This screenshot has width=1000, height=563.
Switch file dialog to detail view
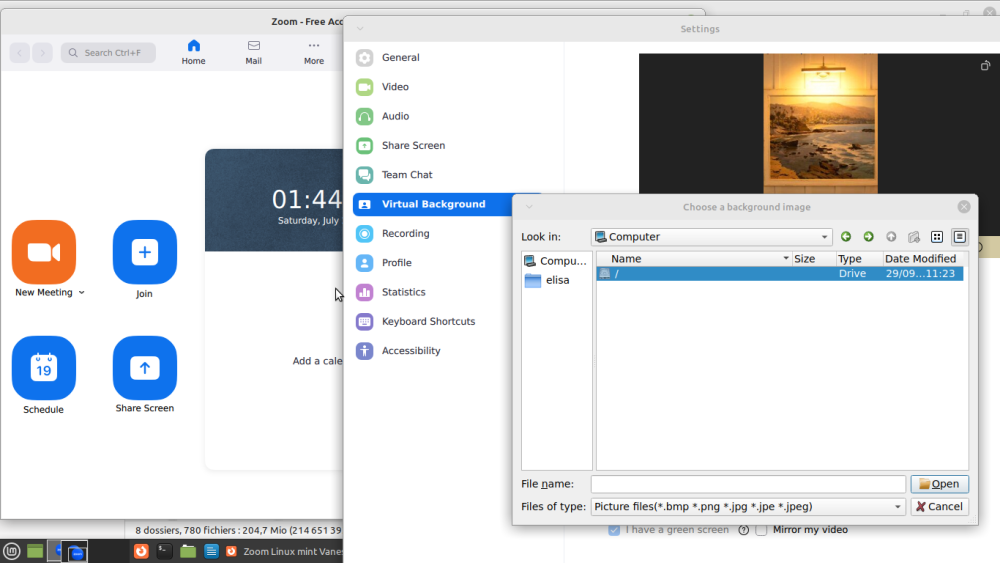tap(960, 237)
